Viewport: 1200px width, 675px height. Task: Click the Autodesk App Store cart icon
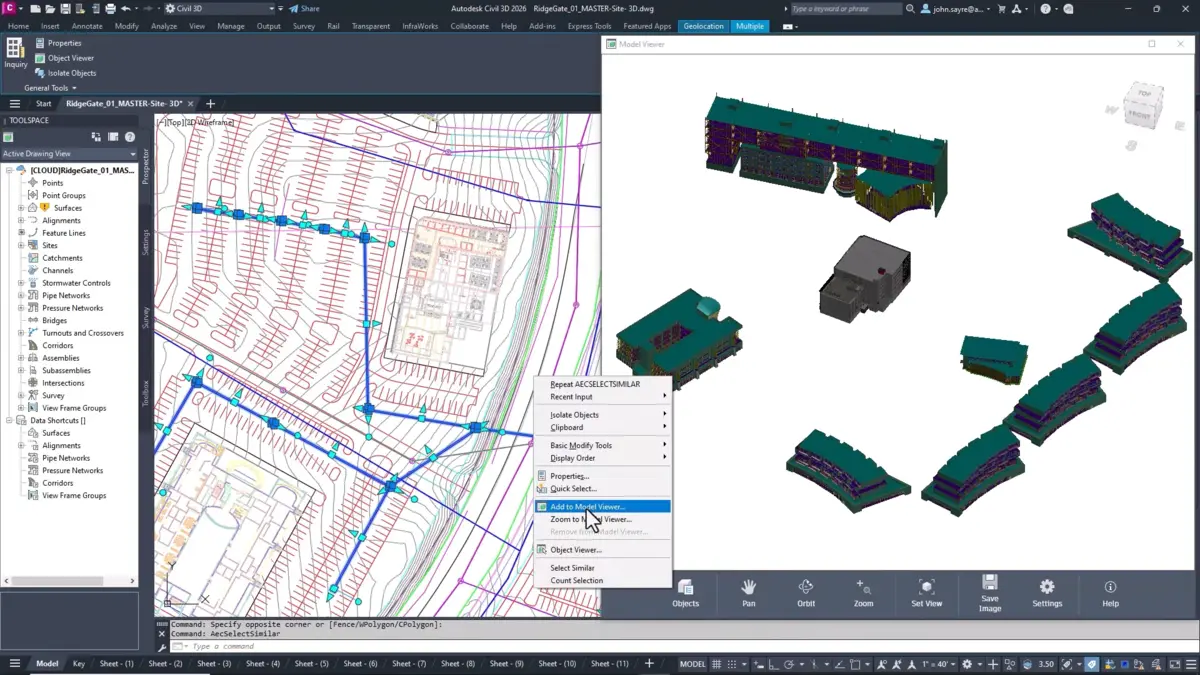[x=1002, y=8]
